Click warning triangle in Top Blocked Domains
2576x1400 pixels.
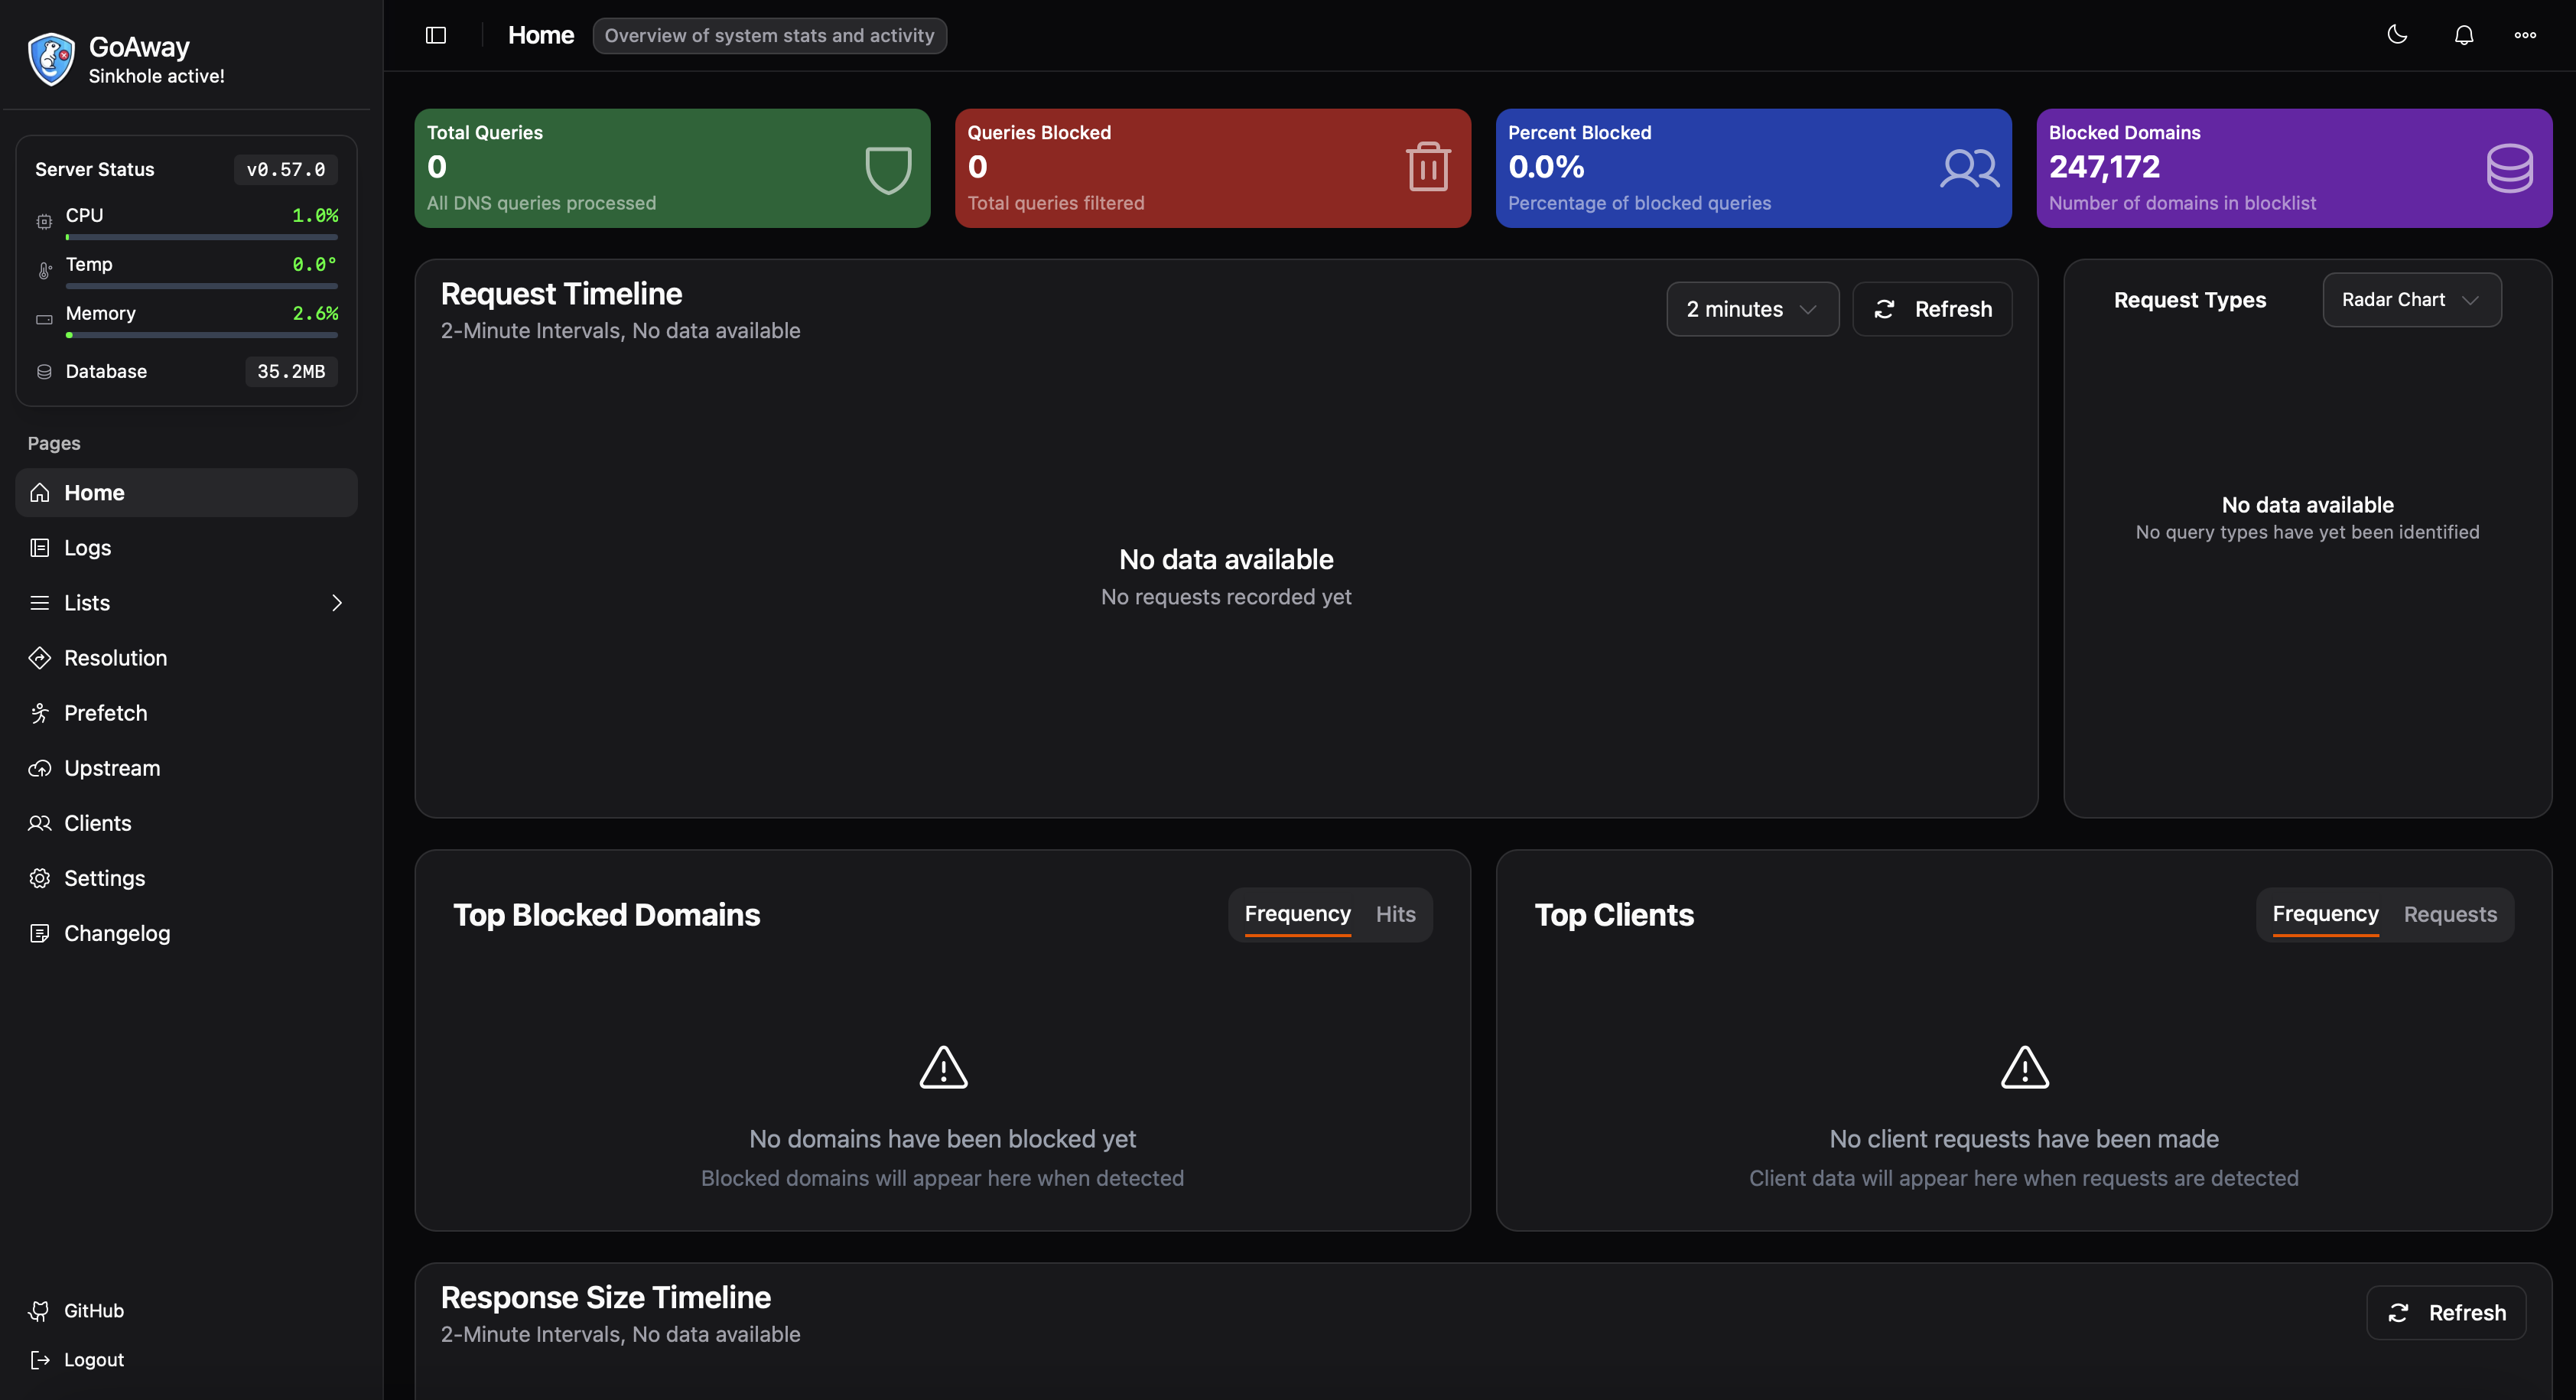point(943,1068)
